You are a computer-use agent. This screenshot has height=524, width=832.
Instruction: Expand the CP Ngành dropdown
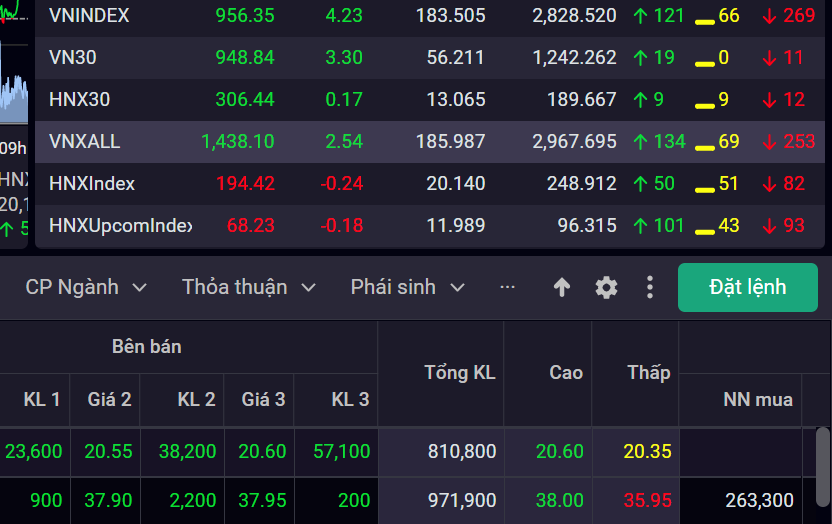[x=86, y=287]
